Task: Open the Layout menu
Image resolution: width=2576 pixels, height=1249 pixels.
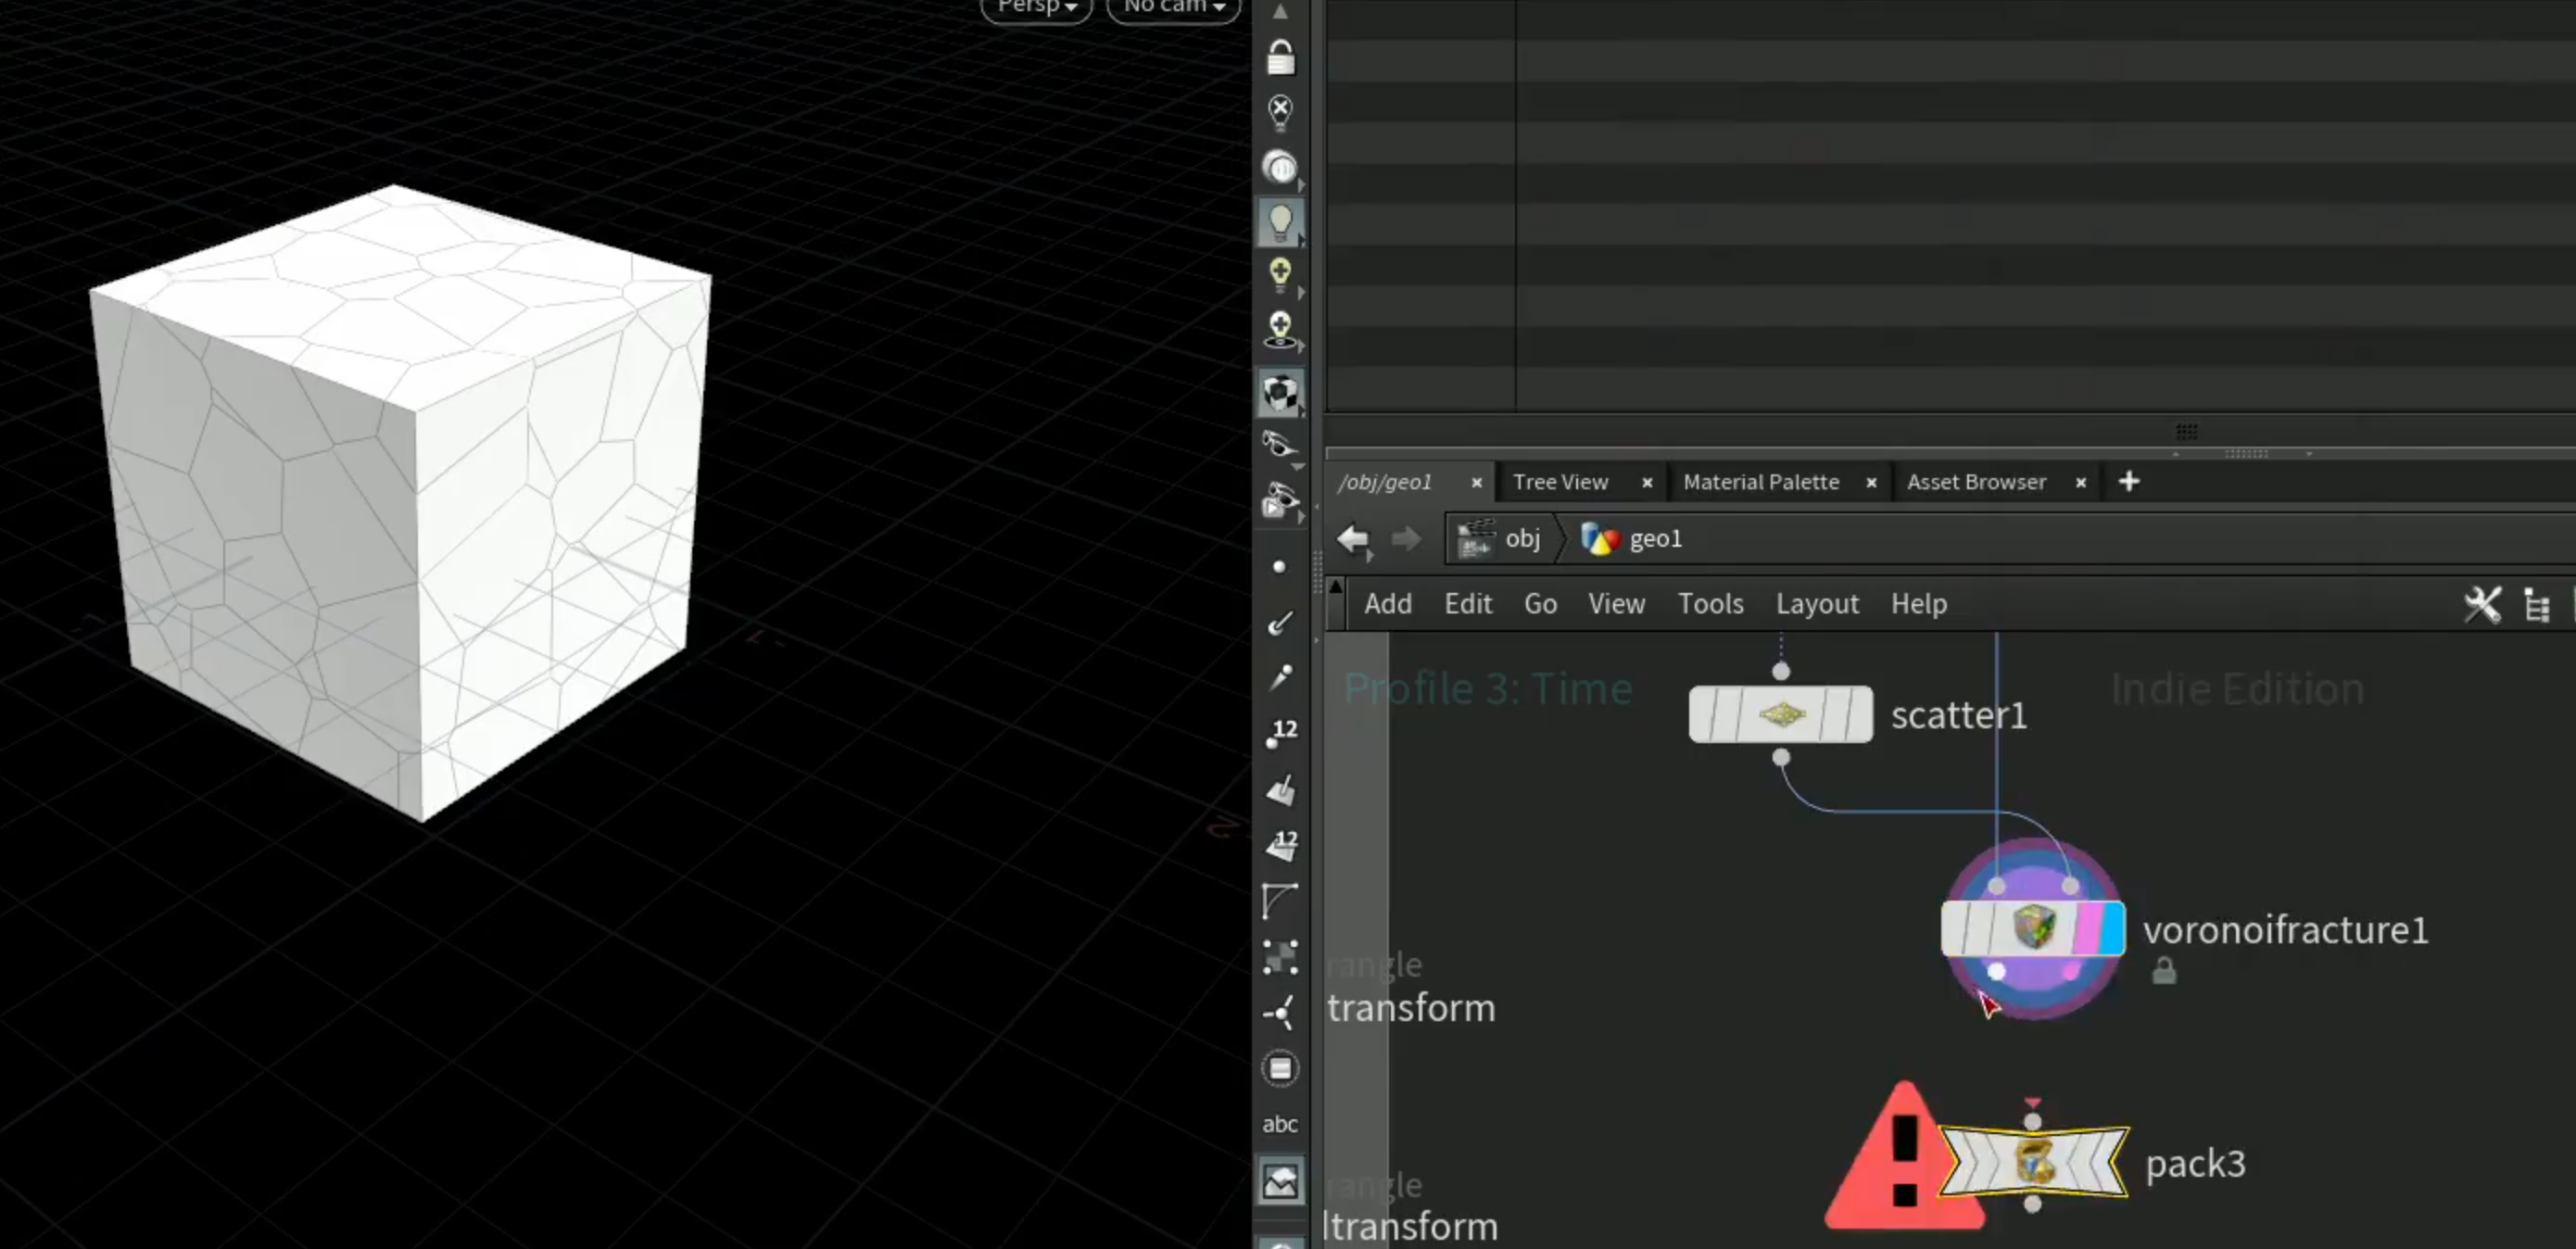Action: pyautogui.click(x=1817, y=604)
